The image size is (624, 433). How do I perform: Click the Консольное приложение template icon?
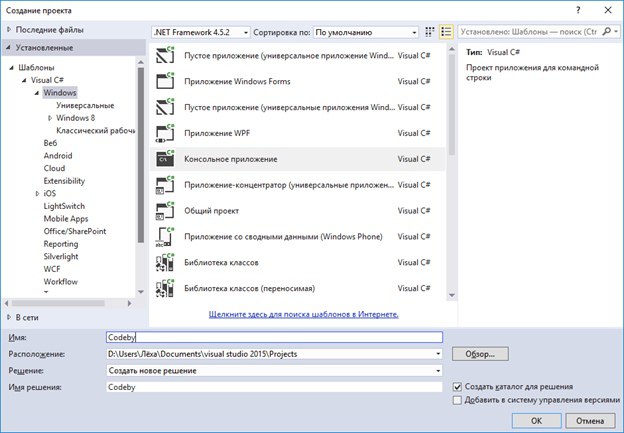tap(165, 159)
